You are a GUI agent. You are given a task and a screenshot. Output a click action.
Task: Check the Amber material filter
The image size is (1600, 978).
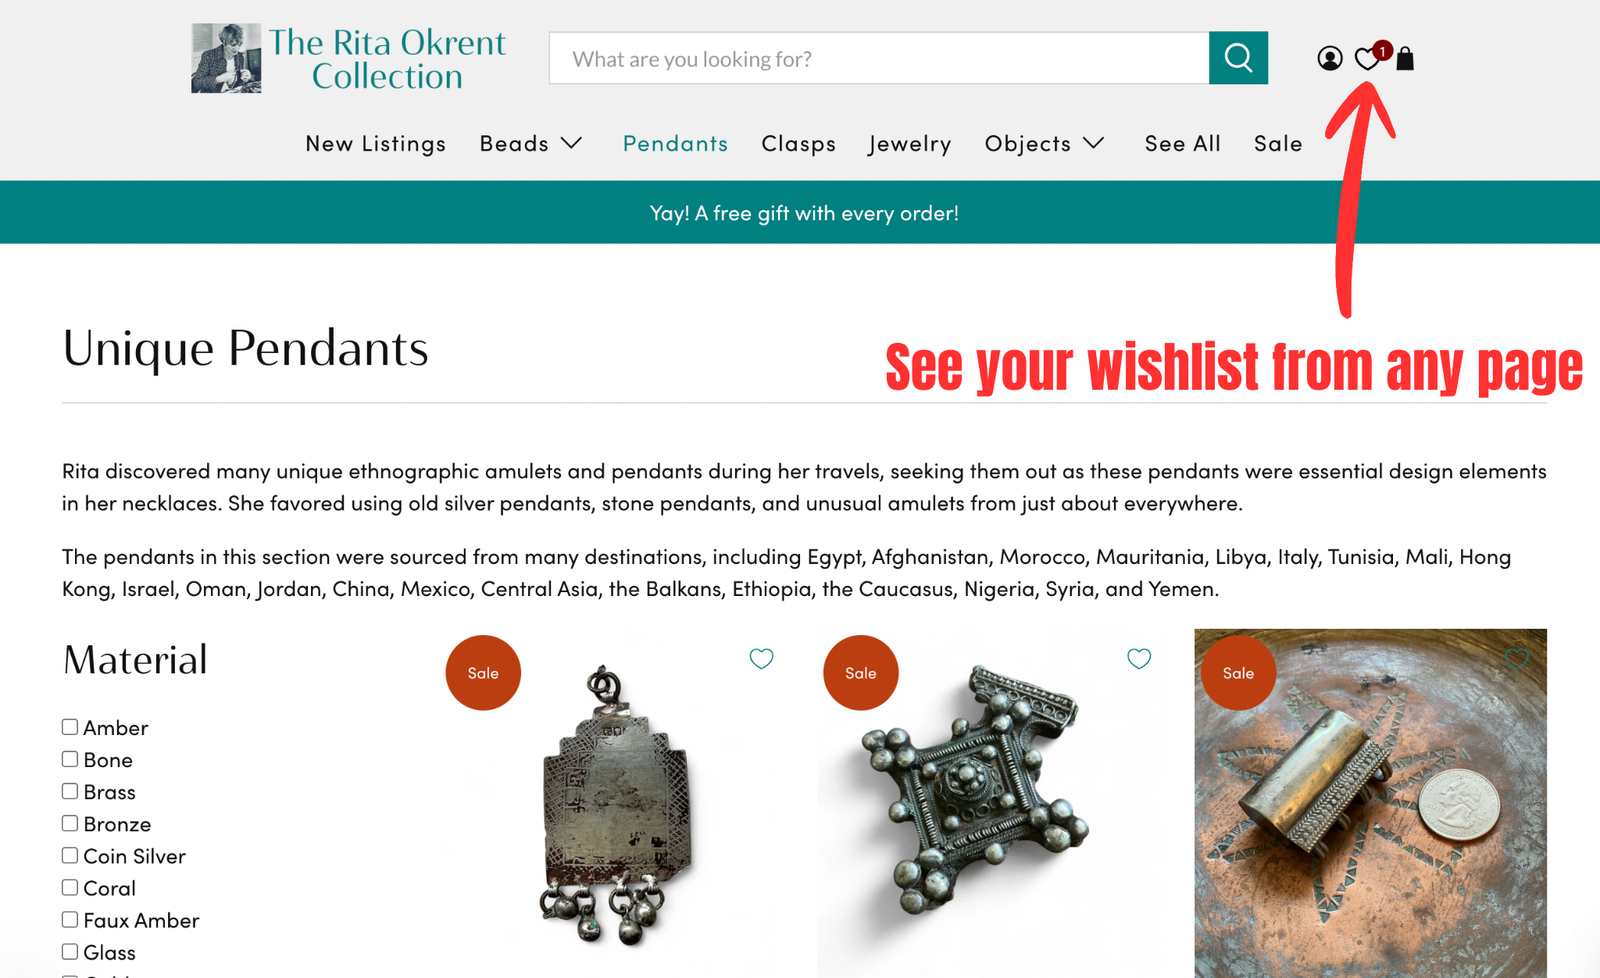[x=70, y=727]
